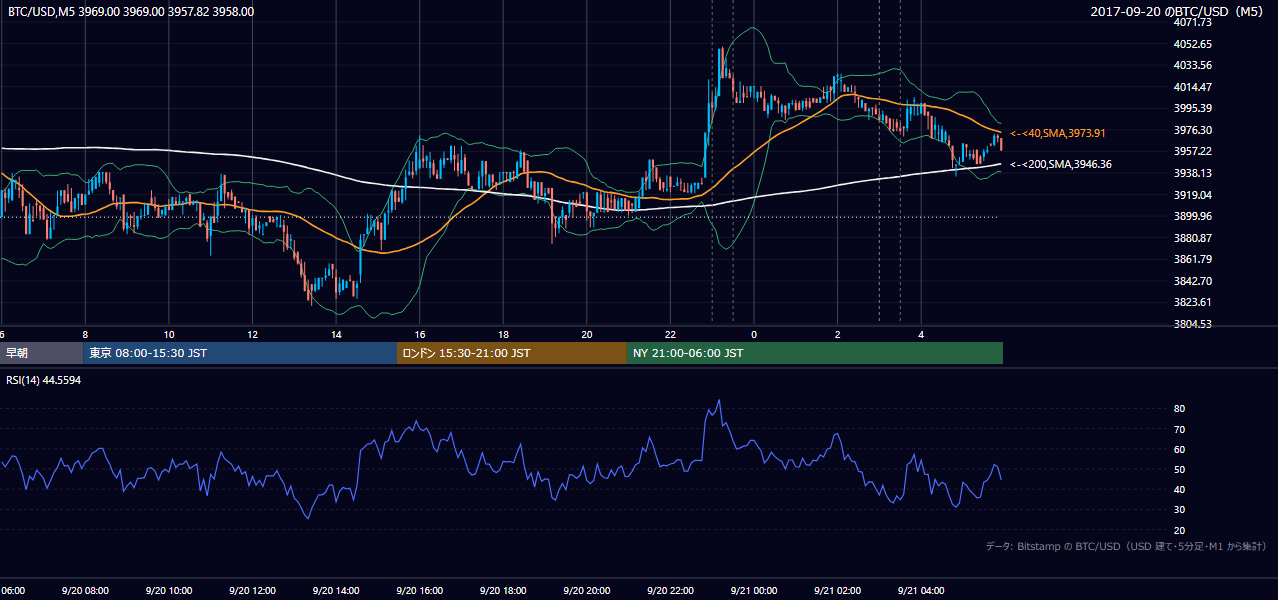Click the RSI(14) 44.5594 indicator label
This screenshot has height=600, width=1278.
[44, 380]
